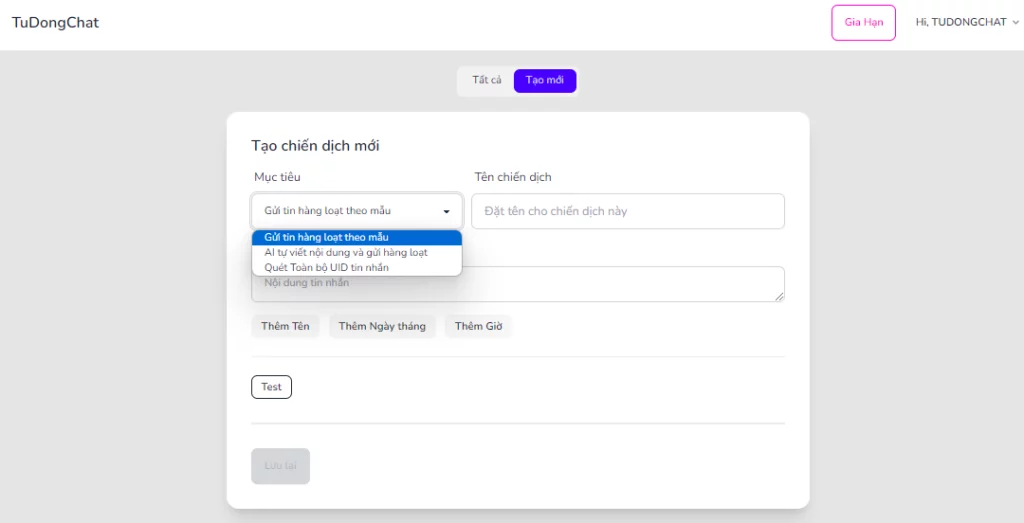Select Quét Toàn bộ UID tin nhắn option

(x=357, y=267)
